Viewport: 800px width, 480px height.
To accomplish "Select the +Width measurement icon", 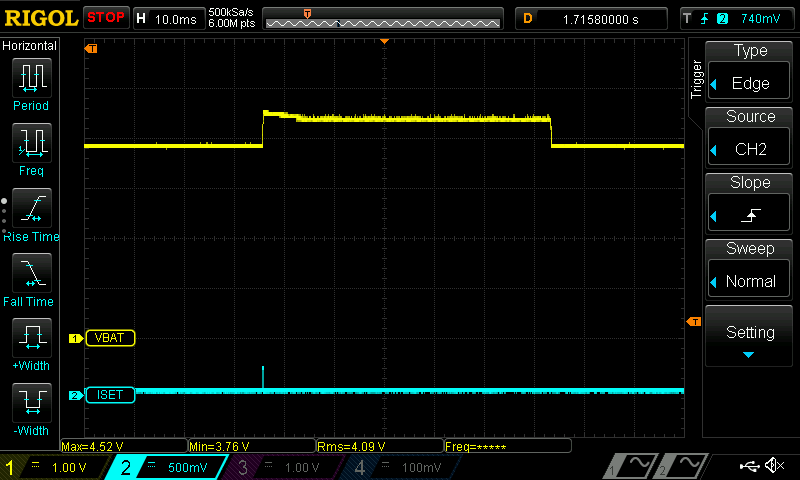I will click(x=32, y=338).
